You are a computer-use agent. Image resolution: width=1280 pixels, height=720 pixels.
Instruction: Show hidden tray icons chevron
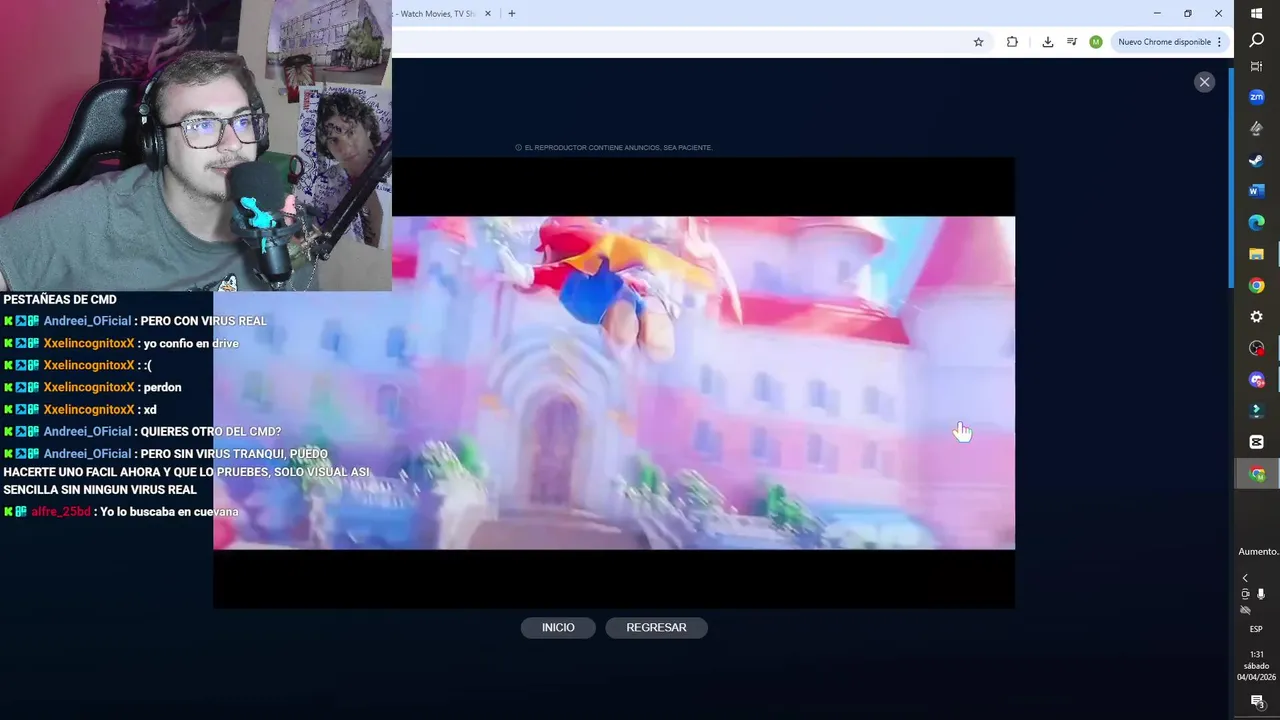(x=1245, y=578)
